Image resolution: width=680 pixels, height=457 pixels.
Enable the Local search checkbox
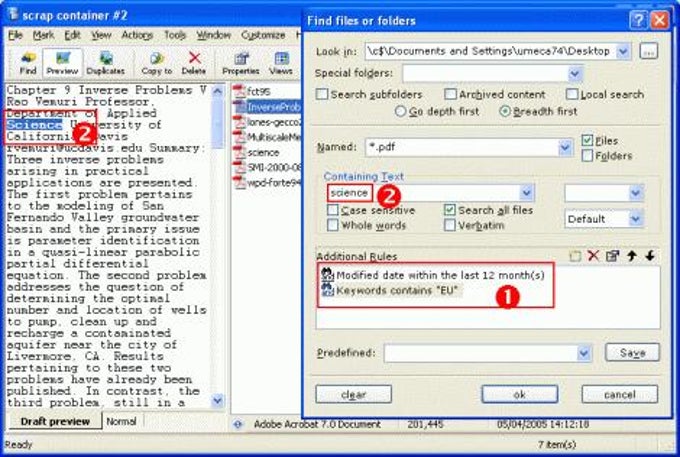(572, 94)
